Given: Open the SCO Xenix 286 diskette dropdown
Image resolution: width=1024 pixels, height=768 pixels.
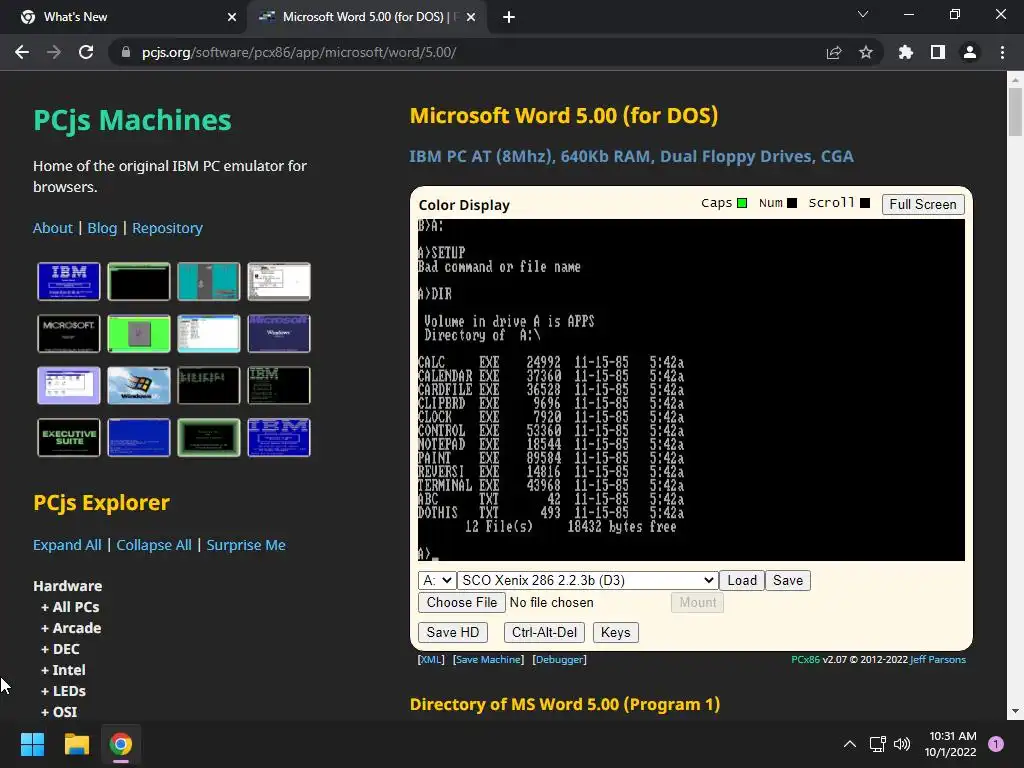Looking at the screenshot, I should pos(588,580).
